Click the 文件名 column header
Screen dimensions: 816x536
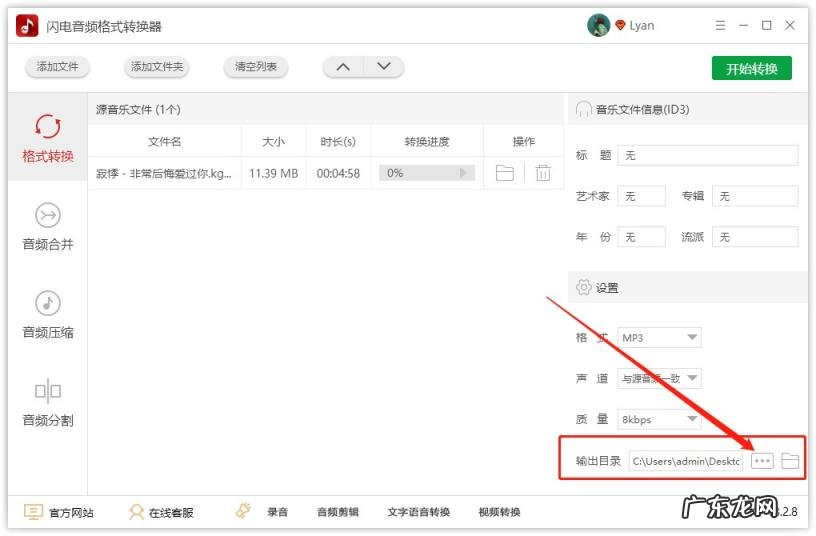click(x=164, y=142)
